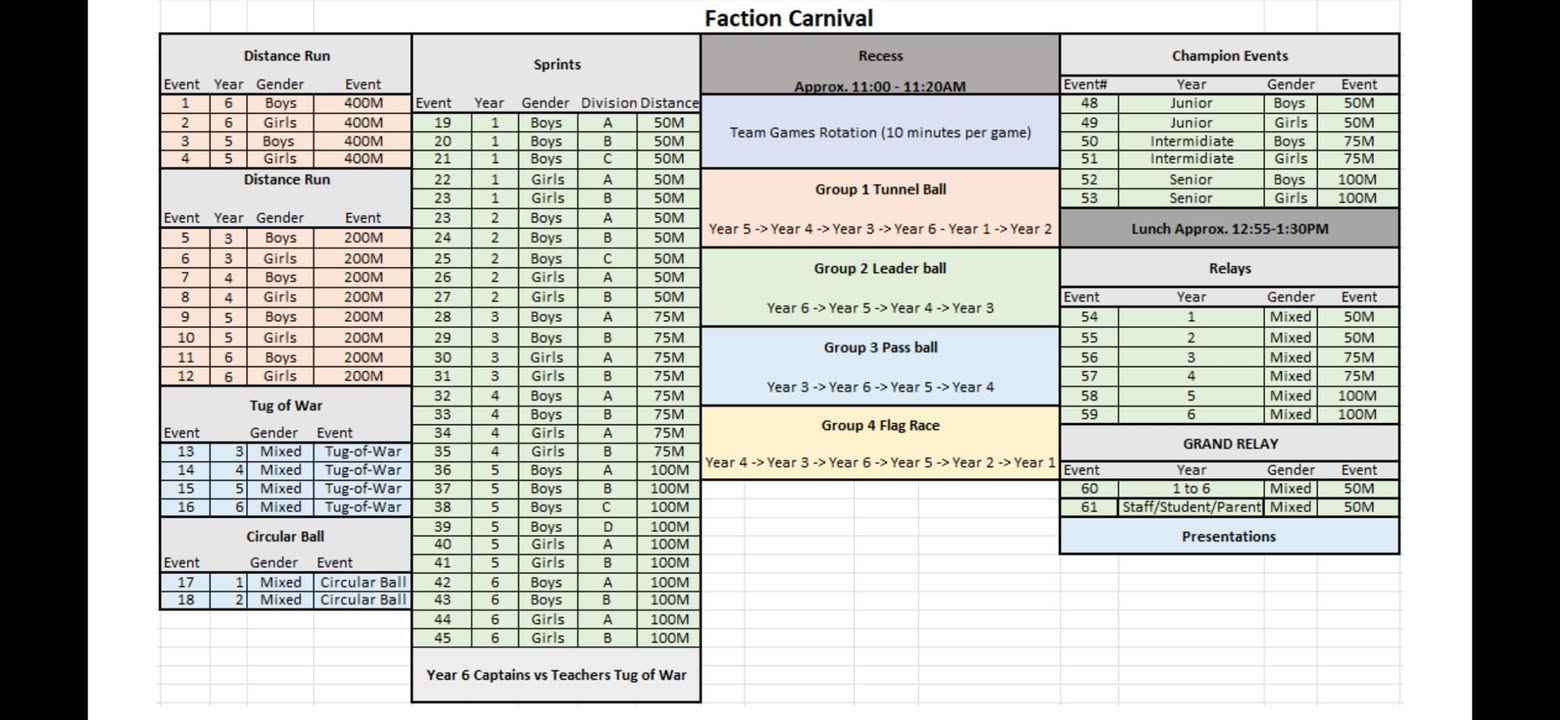Click the Group 2 Leader ball cell
This screenshot has width=1560, height=720.
(x=880, y=268)
